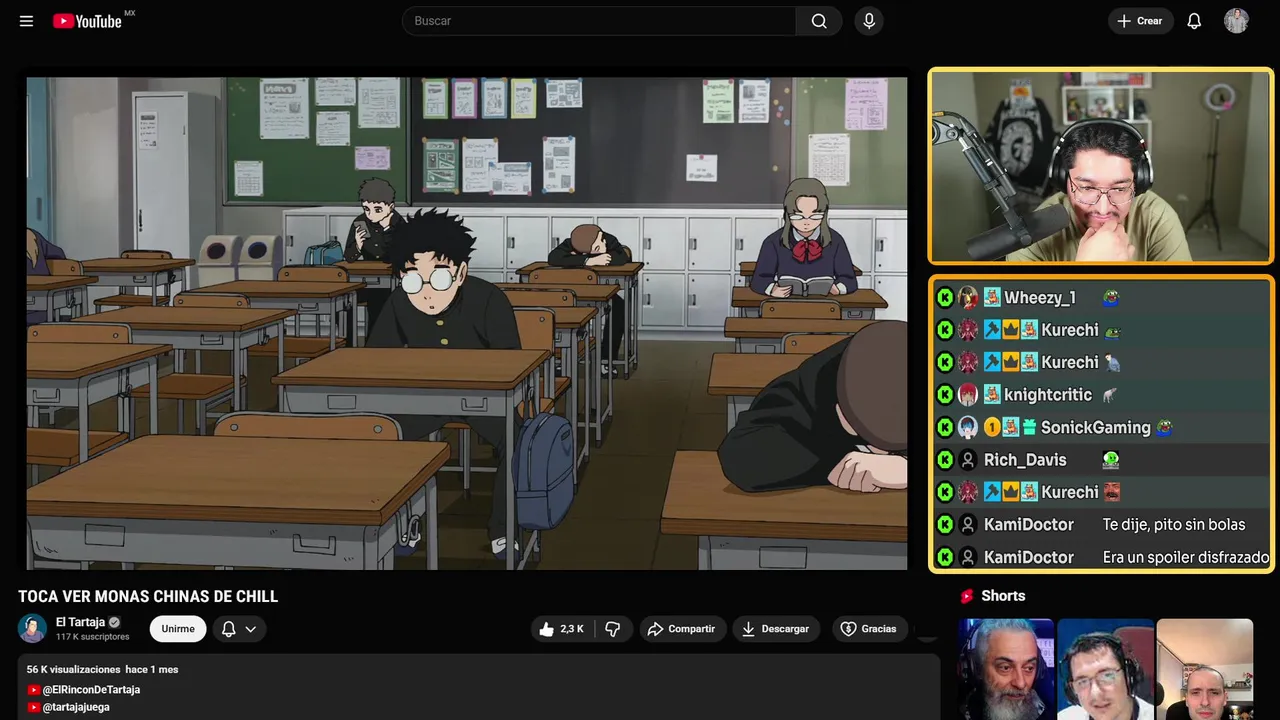
Task: Click the 'hace 1 mes' upload date
Action: tap(152, 669)
